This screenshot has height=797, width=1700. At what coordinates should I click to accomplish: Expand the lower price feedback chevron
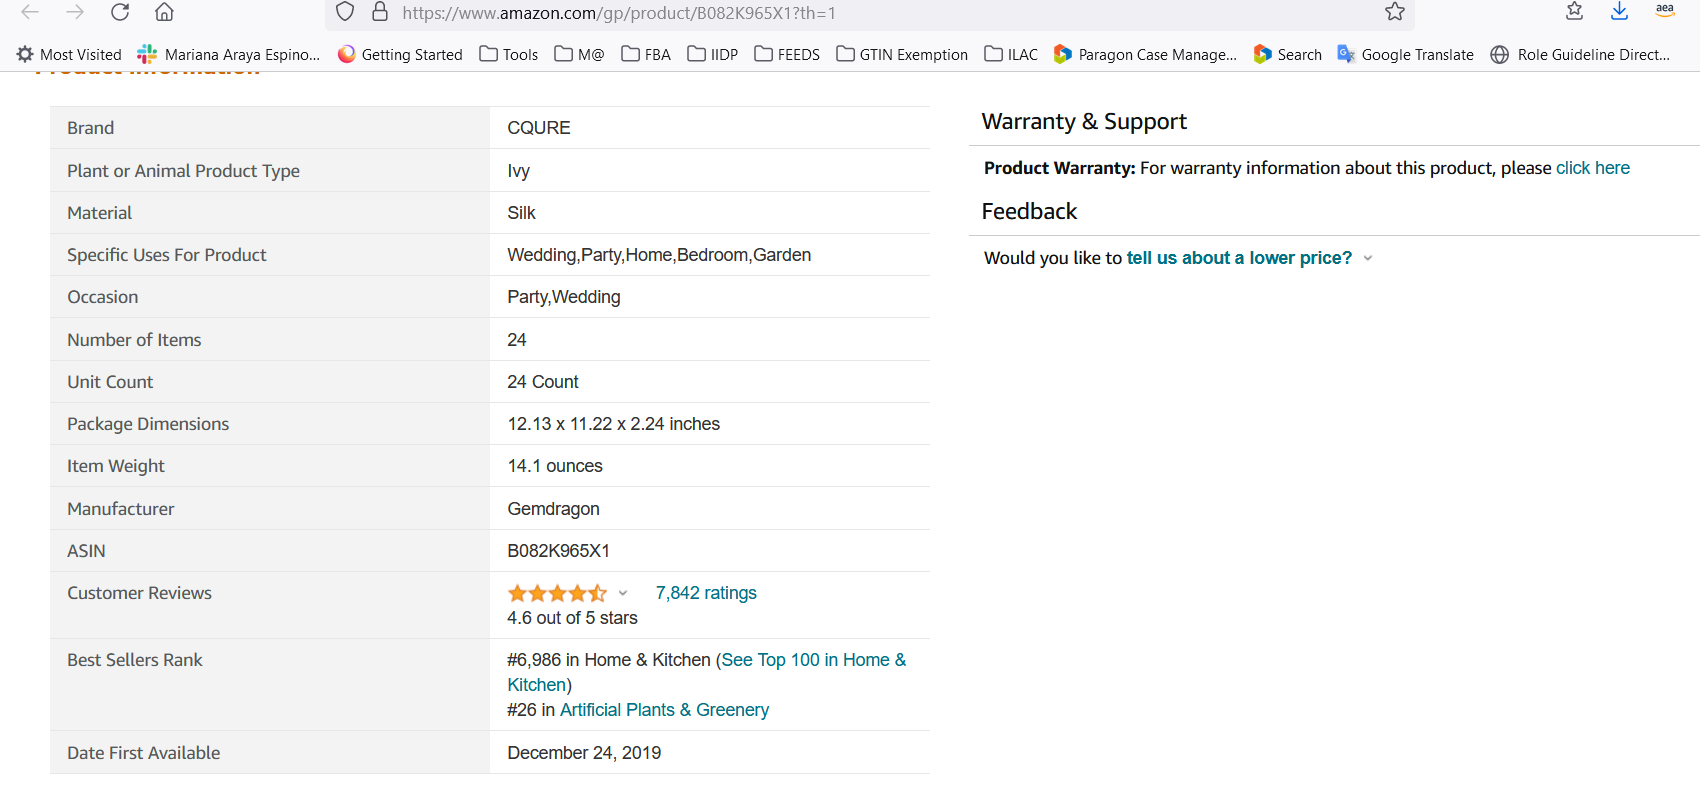tap(1368, 258)
